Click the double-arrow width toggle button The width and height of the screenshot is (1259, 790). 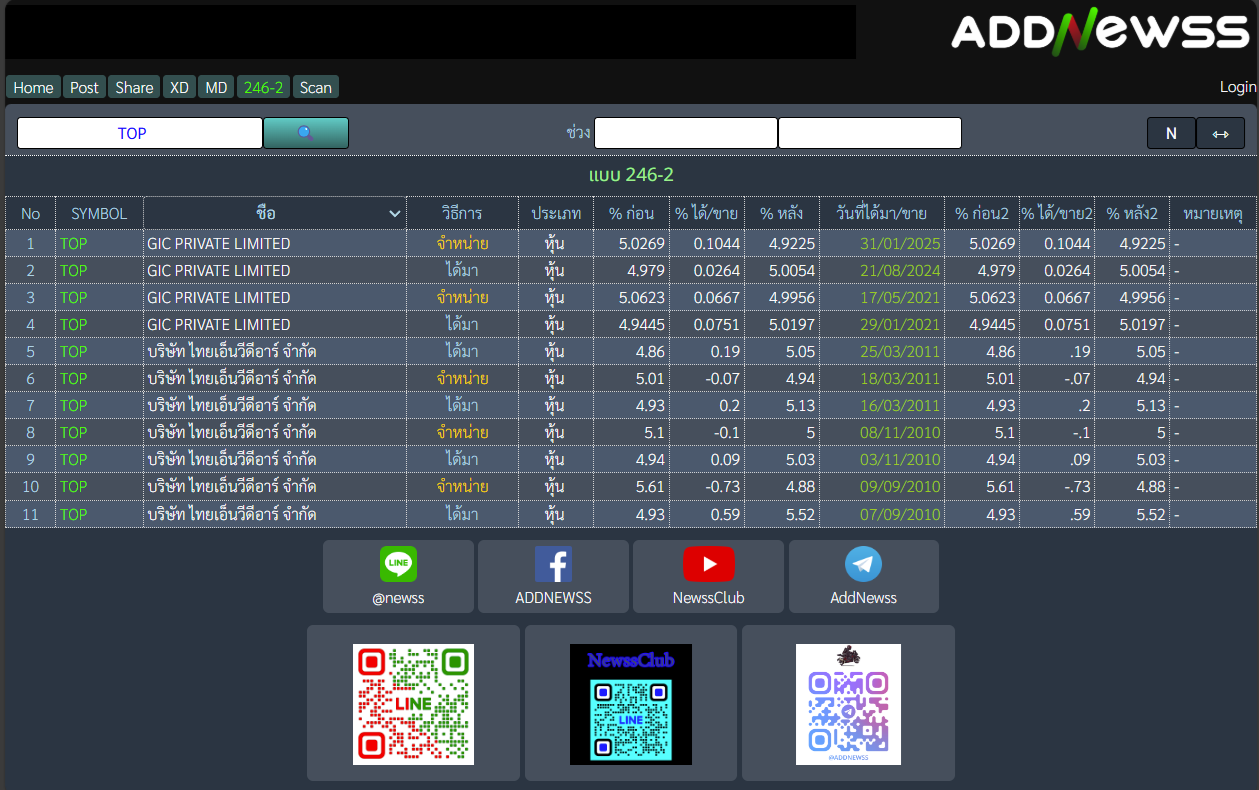tap(1221, 133)
